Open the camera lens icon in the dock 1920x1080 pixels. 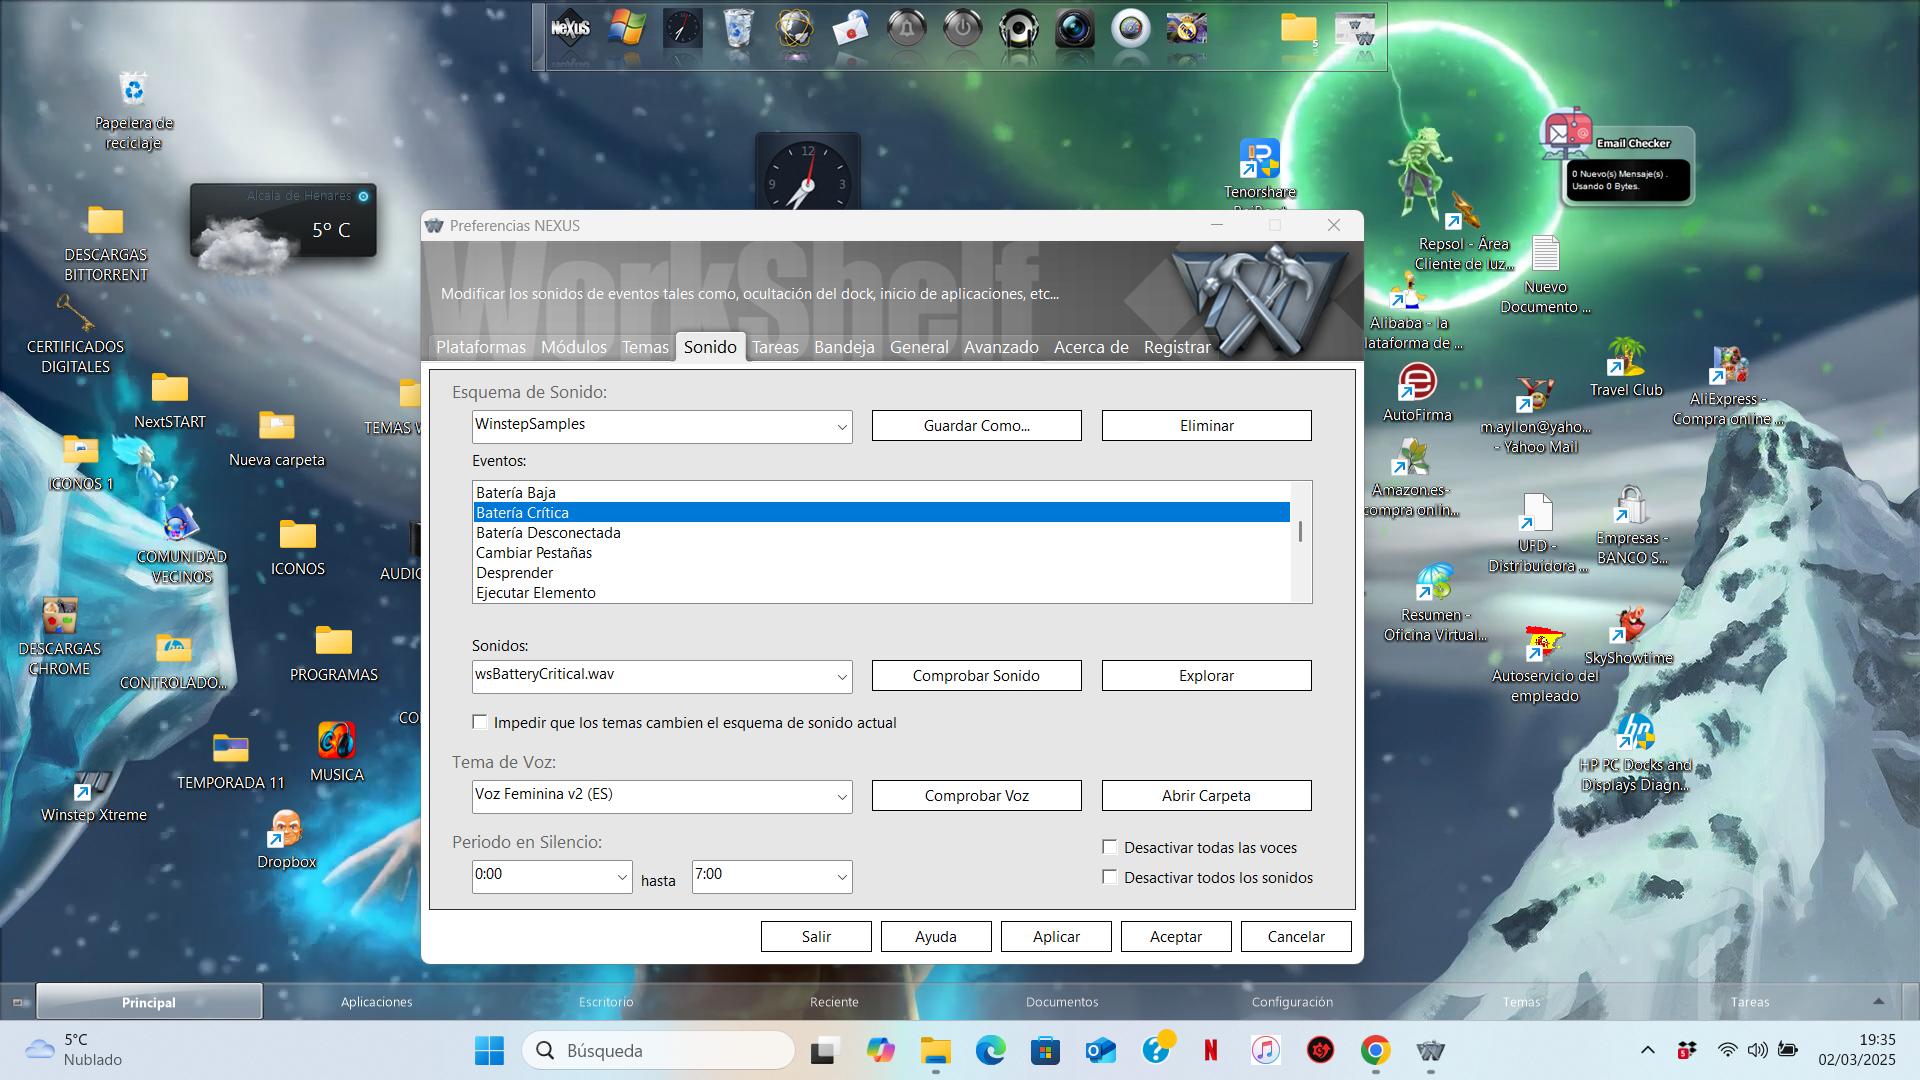click(x=1074, y=29)
